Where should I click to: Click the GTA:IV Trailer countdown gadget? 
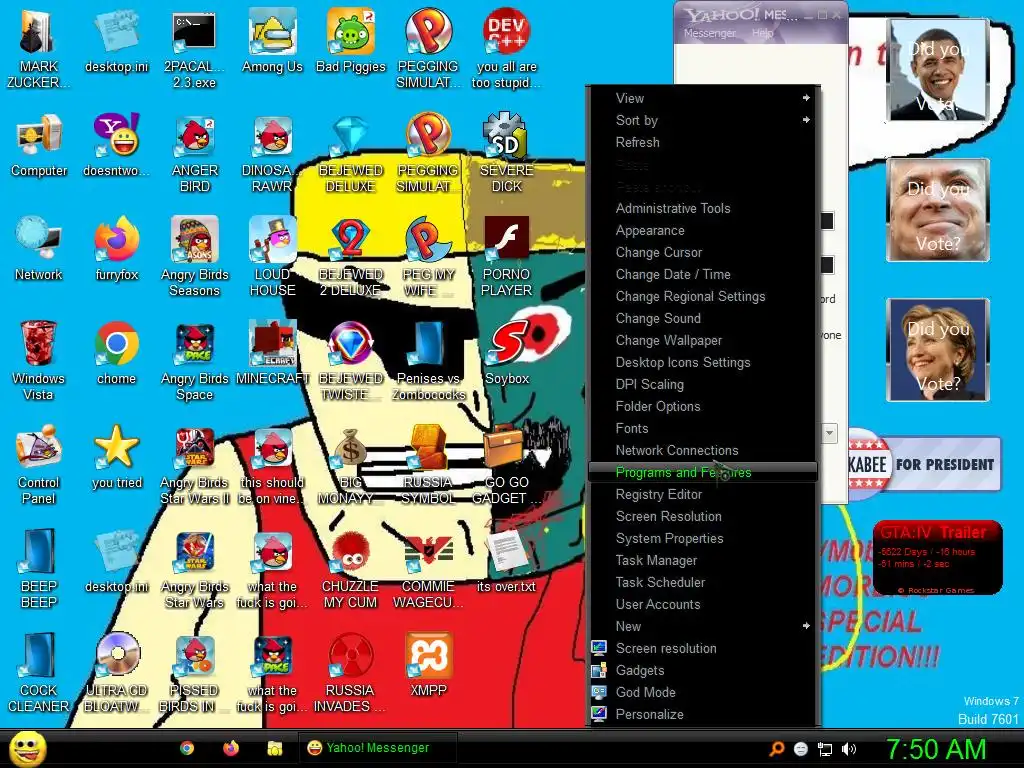coord(937,557)
